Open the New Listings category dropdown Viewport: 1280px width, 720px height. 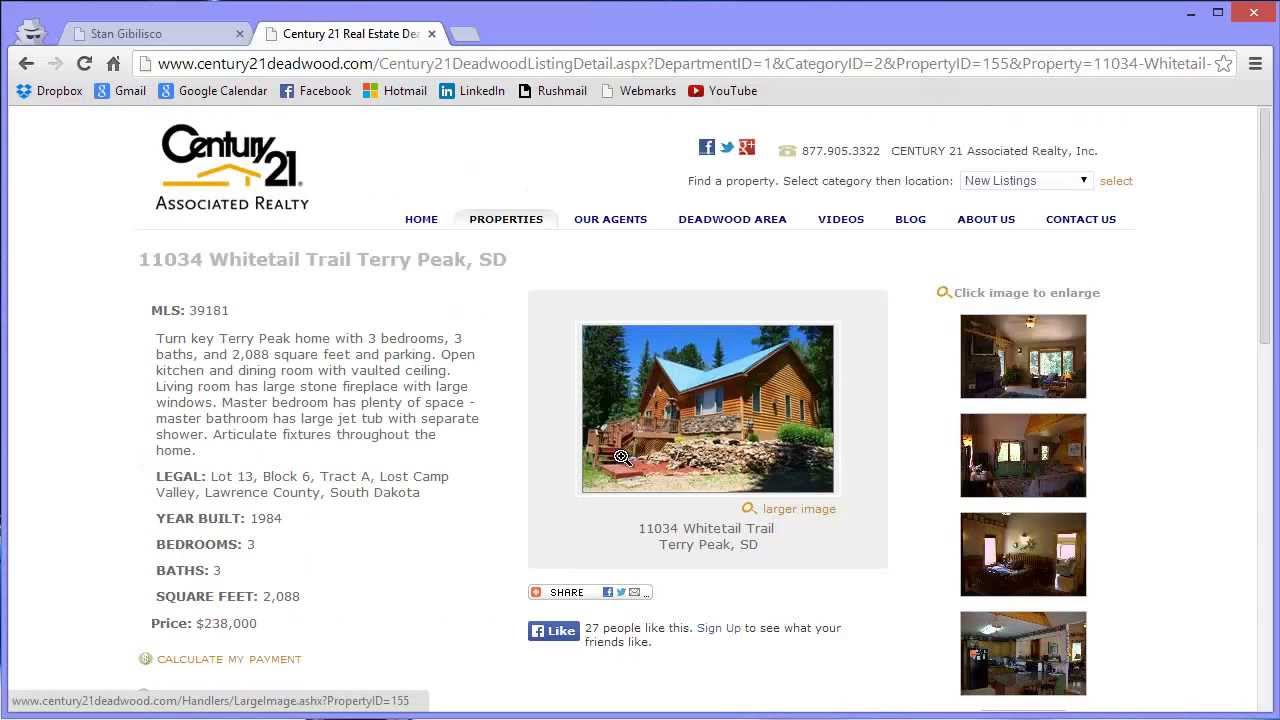(1026, 181)
